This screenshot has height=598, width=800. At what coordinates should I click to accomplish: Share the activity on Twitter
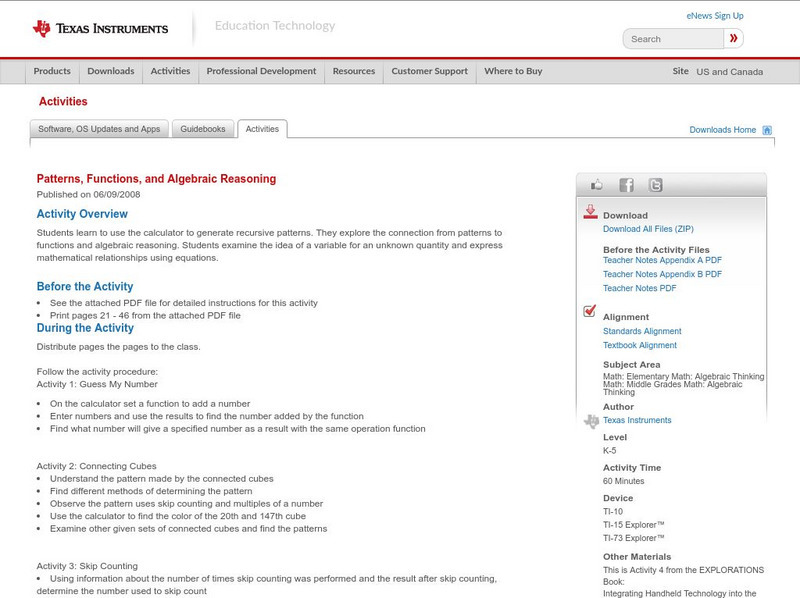click(655, 185)
